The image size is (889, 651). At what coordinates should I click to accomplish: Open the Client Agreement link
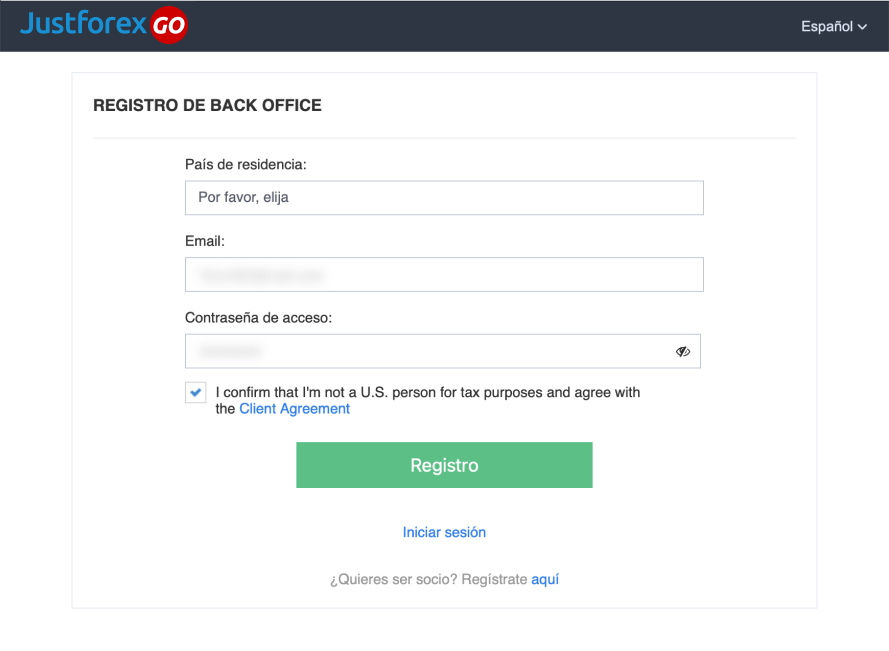294,409
